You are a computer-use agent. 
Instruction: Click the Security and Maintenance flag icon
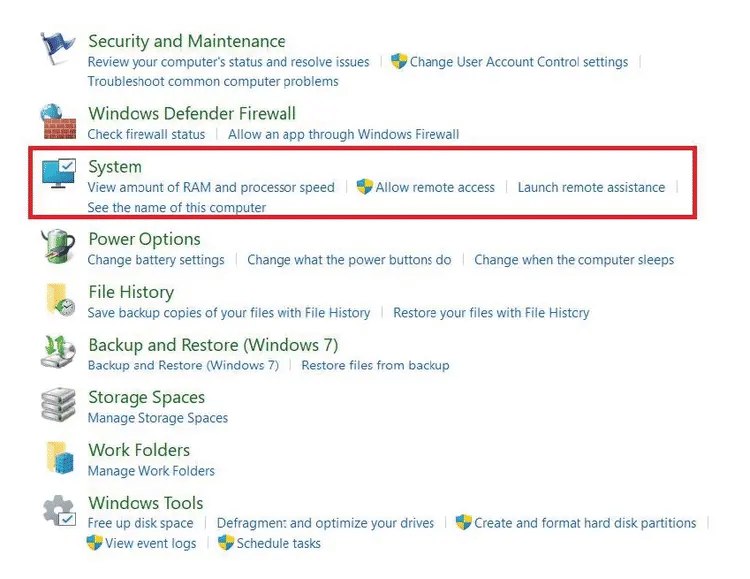[57, 48]
